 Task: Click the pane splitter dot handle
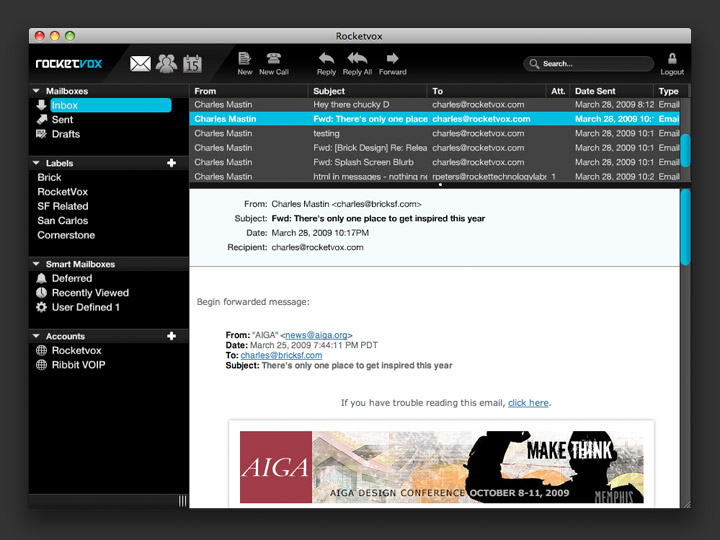tap(440, 185)
